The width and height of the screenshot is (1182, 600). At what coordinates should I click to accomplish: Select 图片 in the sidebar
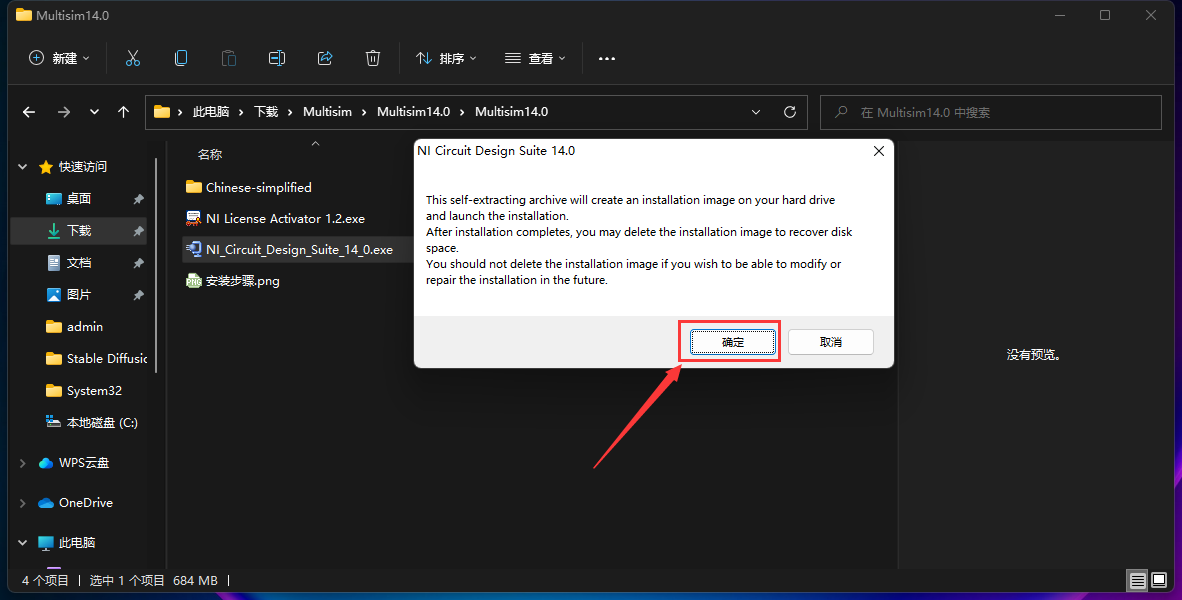[x=79, y=295]
